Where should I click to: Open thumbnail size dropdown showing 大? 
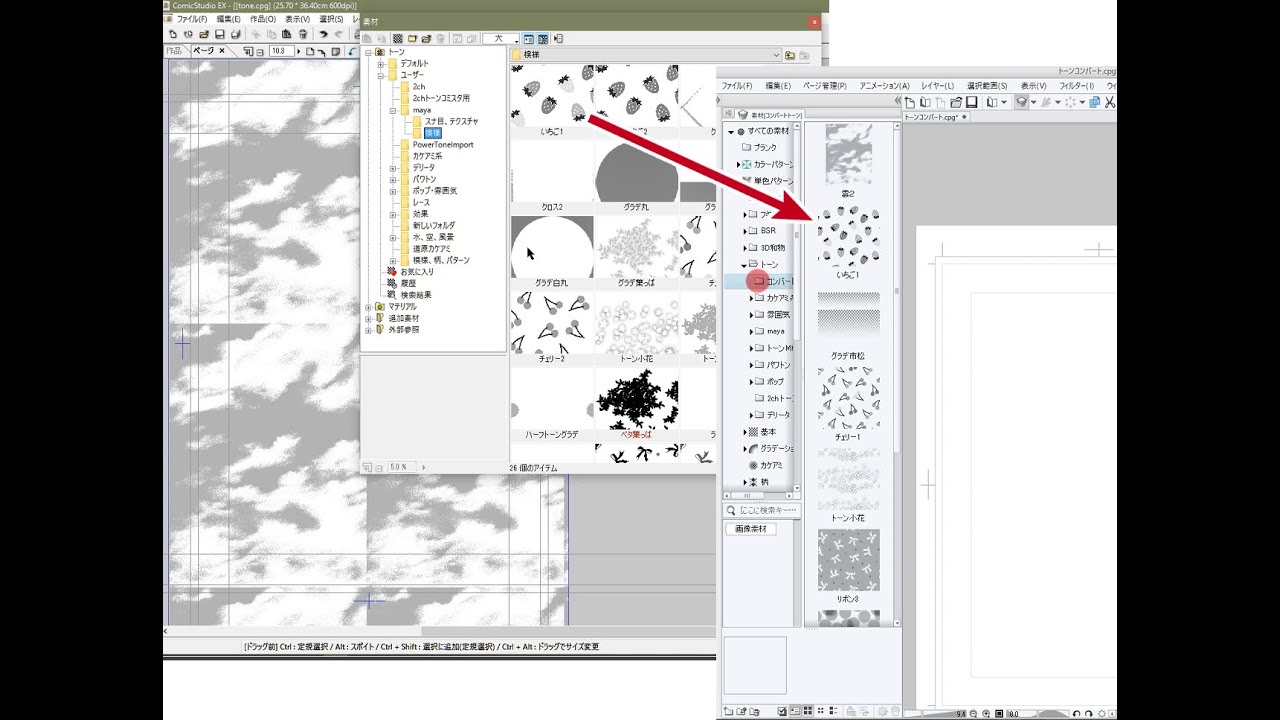click(500, 39)
